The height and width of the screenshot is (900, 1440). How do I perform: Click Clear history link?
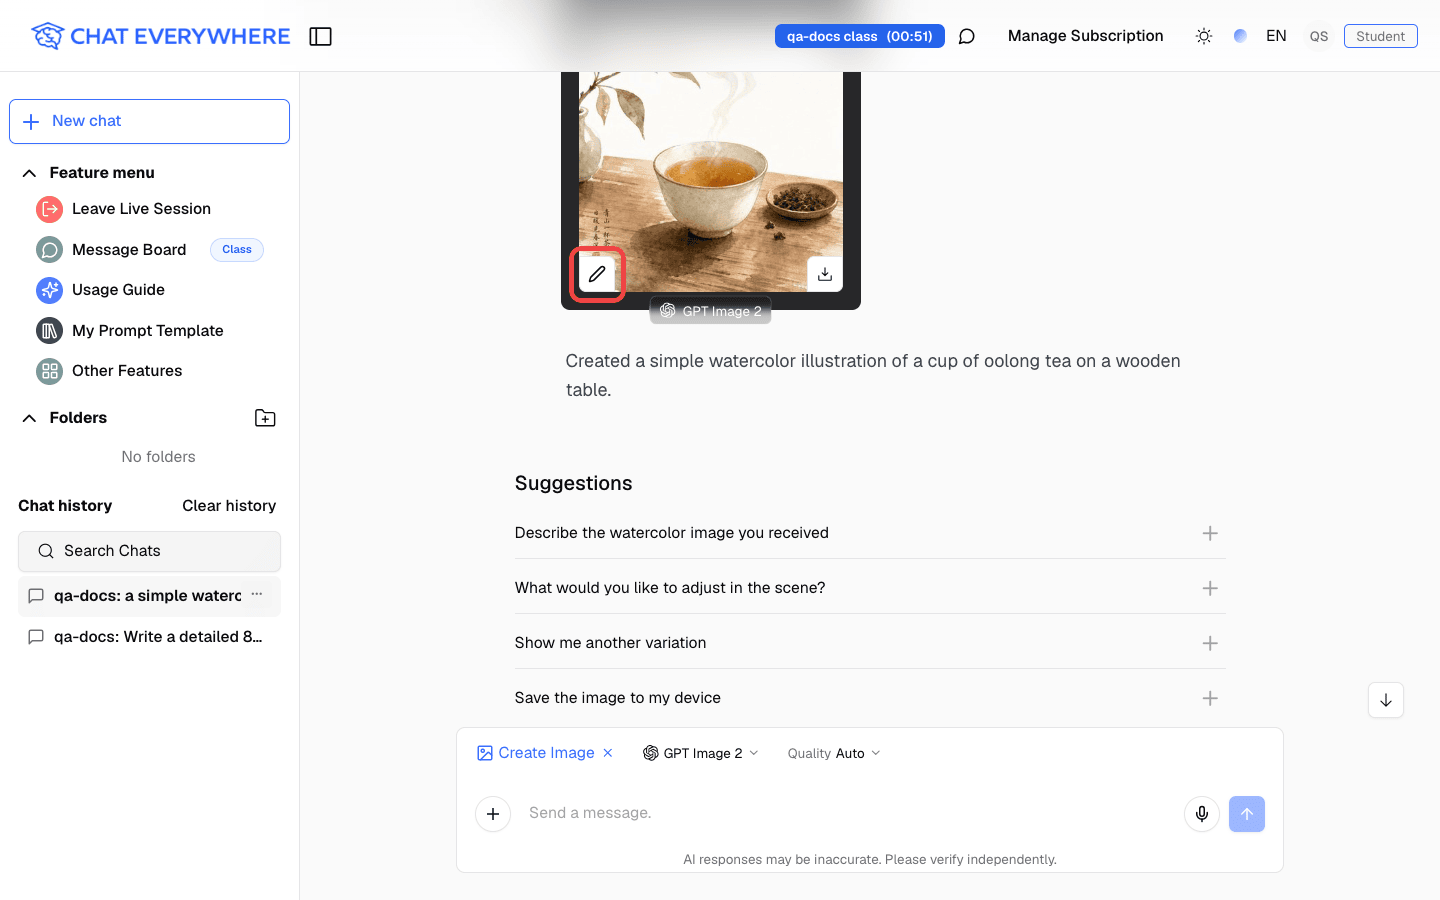pyautogui.click(x=229, y=506)
